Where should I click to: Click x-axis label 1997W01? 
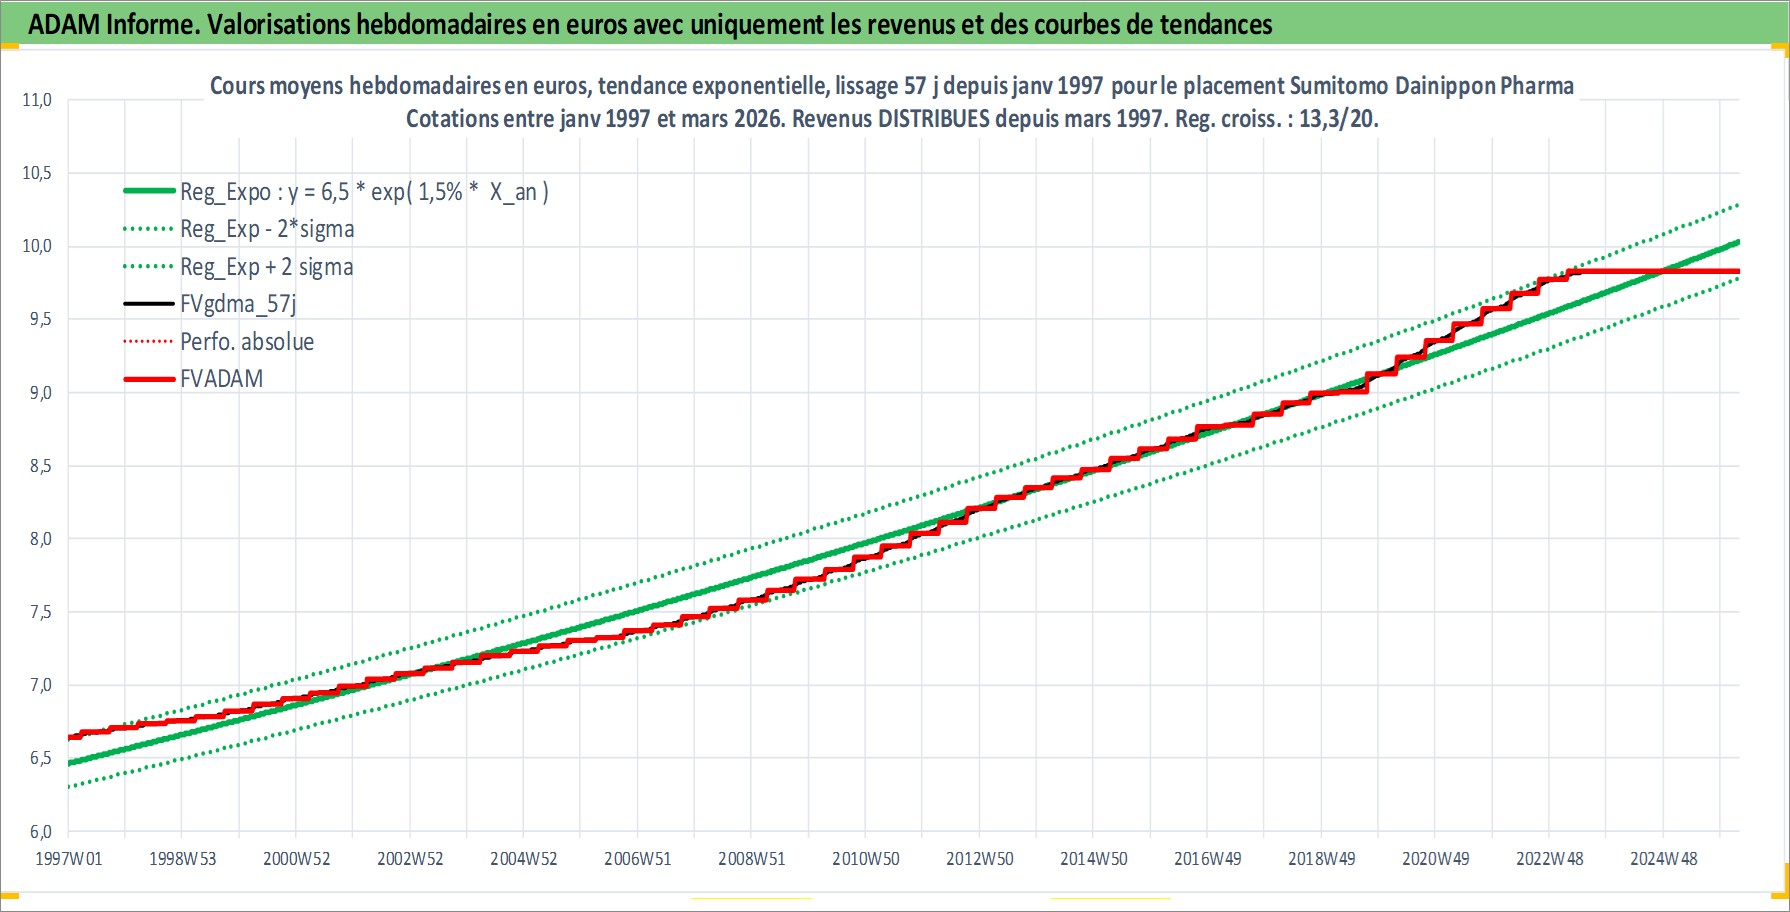coord(69,859)
